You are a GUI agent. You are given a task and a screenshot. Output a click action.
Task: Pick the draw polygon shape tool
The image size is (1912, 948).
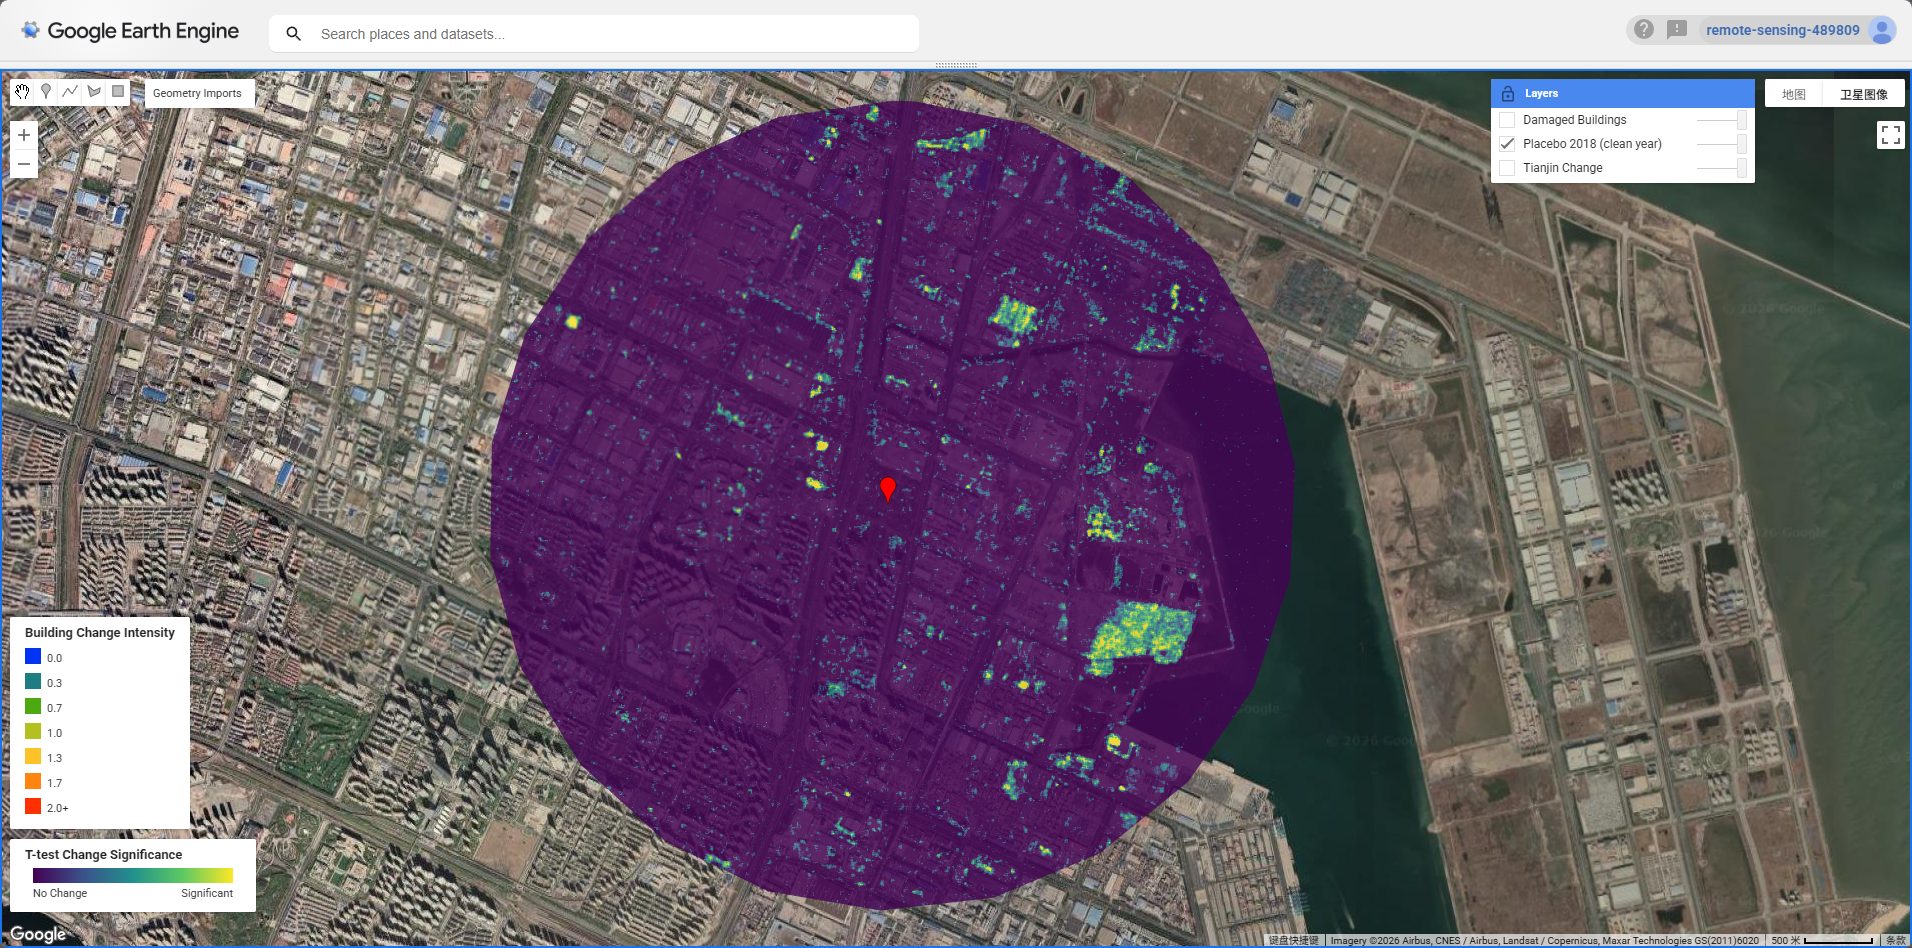pyautogui.click(x=94, y=92)
